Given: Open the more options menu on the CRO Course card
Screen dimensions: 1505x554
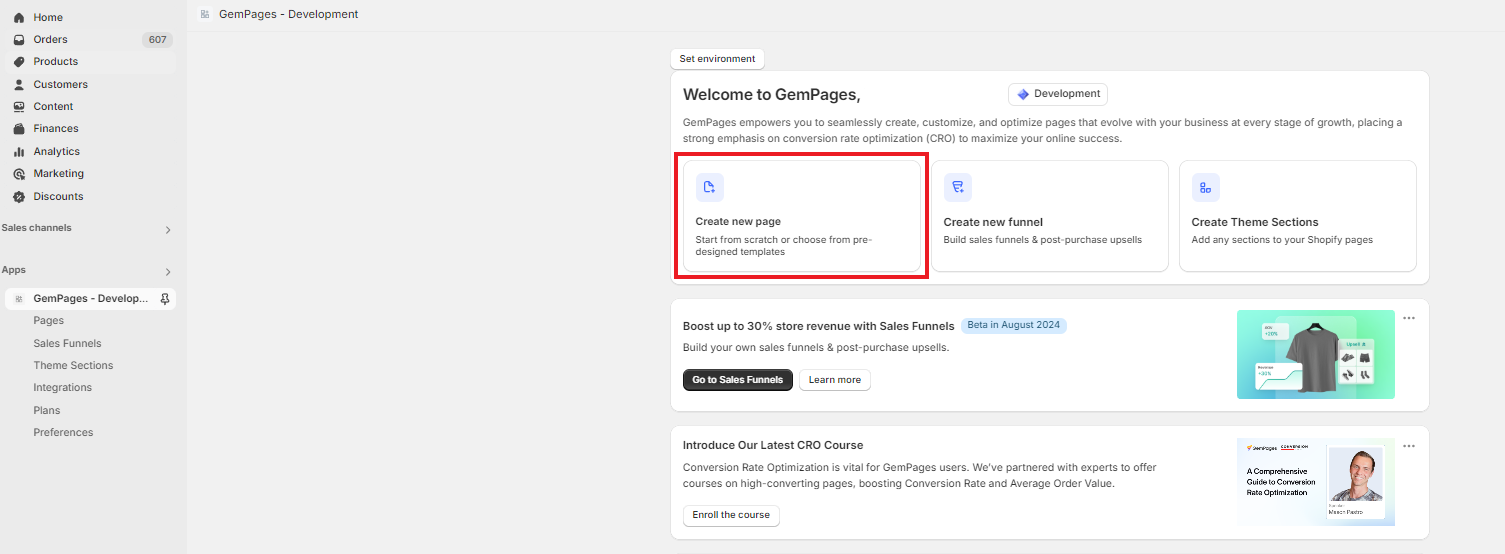Looking at the screenshot, I should [1409, 446].
